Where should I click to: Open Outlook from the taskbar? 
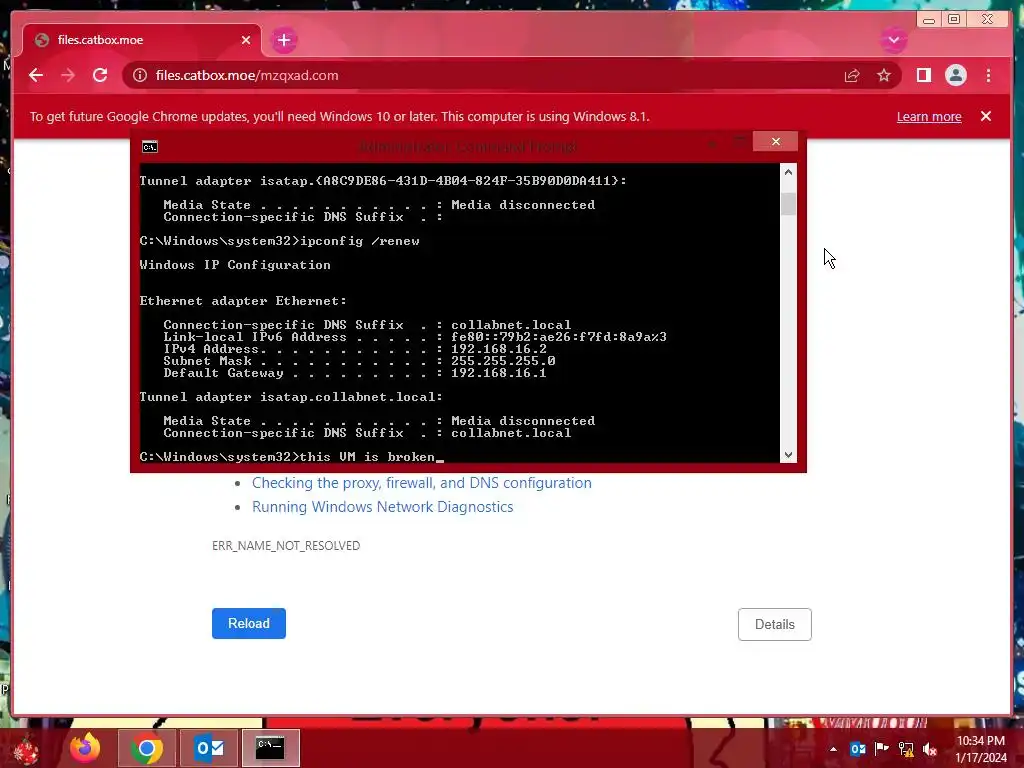tap(209, 748)
